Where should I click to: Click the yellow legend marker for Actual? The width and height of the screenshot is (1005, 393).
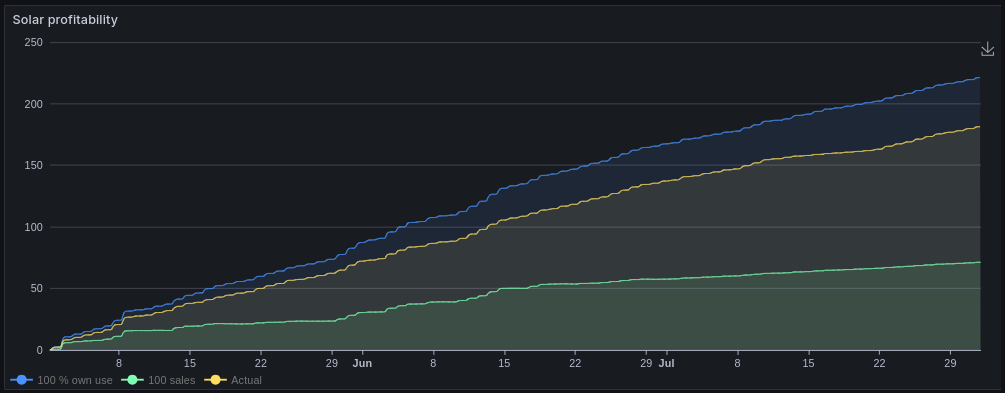[215, 380]
